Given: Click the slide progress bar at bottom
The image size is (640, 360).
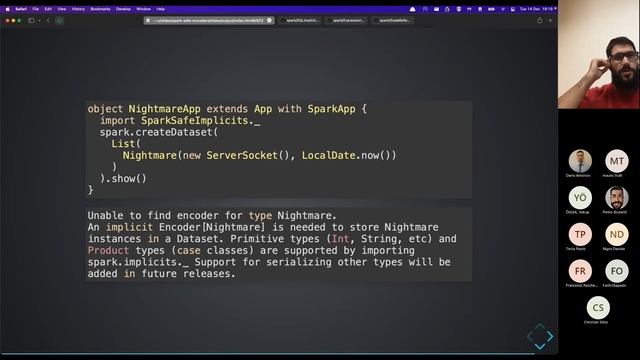Looking at the screenshot, I should pos(267,353).
